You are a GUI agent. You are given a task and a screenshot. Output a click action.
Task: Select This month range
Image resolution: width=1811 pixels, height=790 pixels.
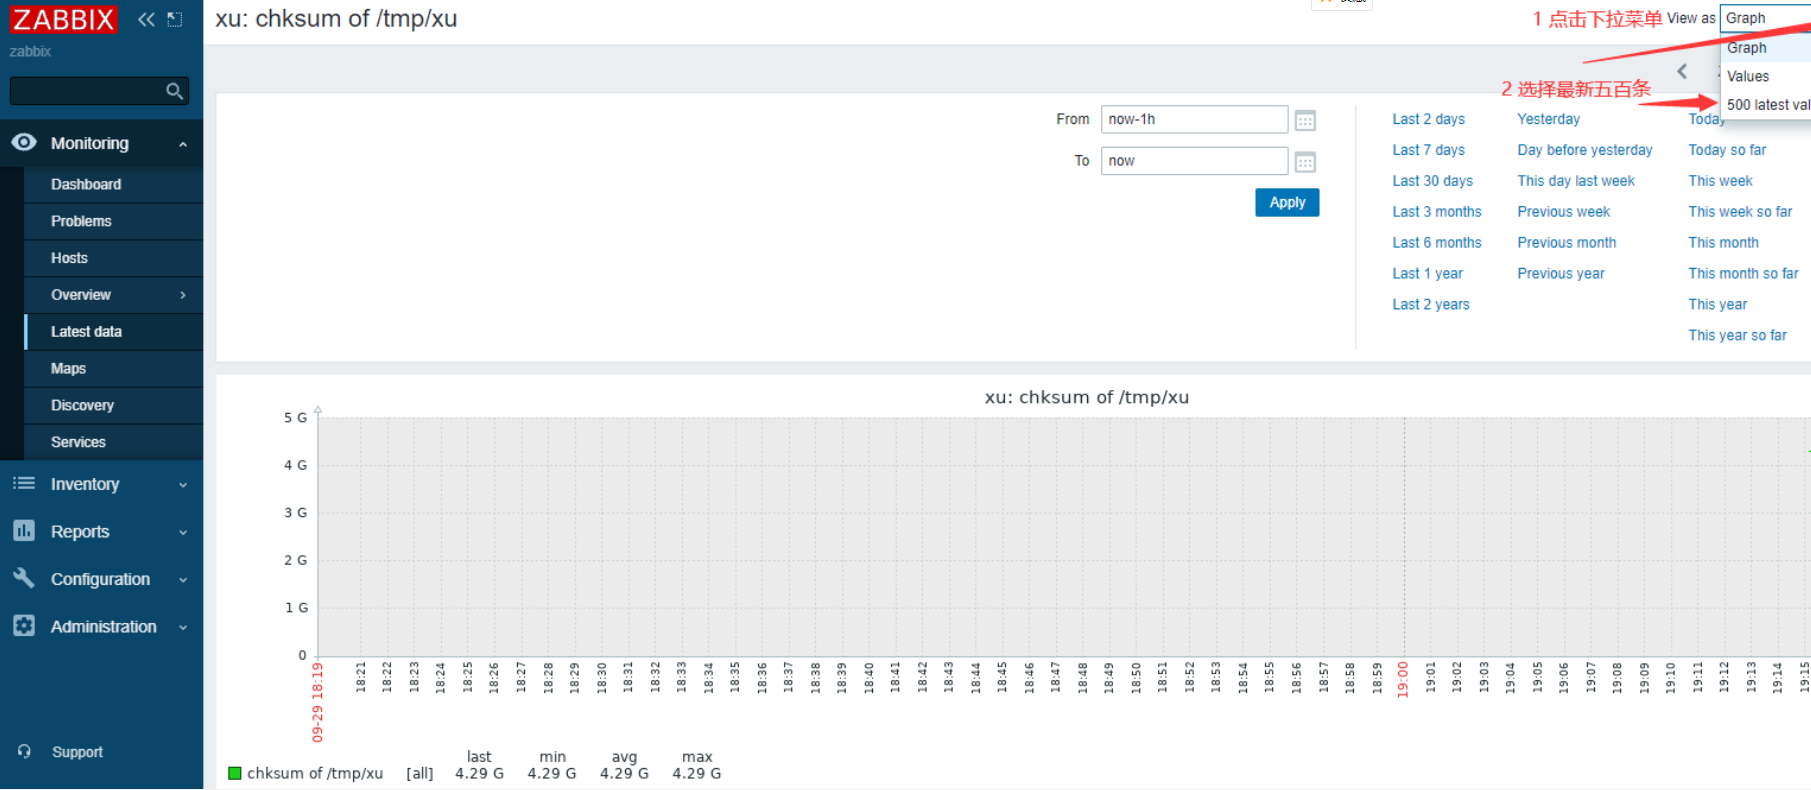[x=1723, y=243]
